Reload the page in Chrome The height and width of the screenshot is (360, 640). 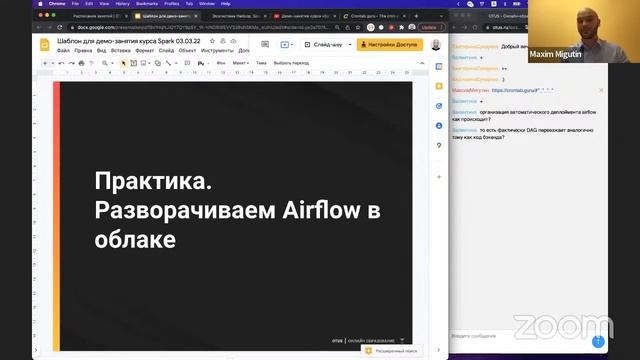coord(60,27)
